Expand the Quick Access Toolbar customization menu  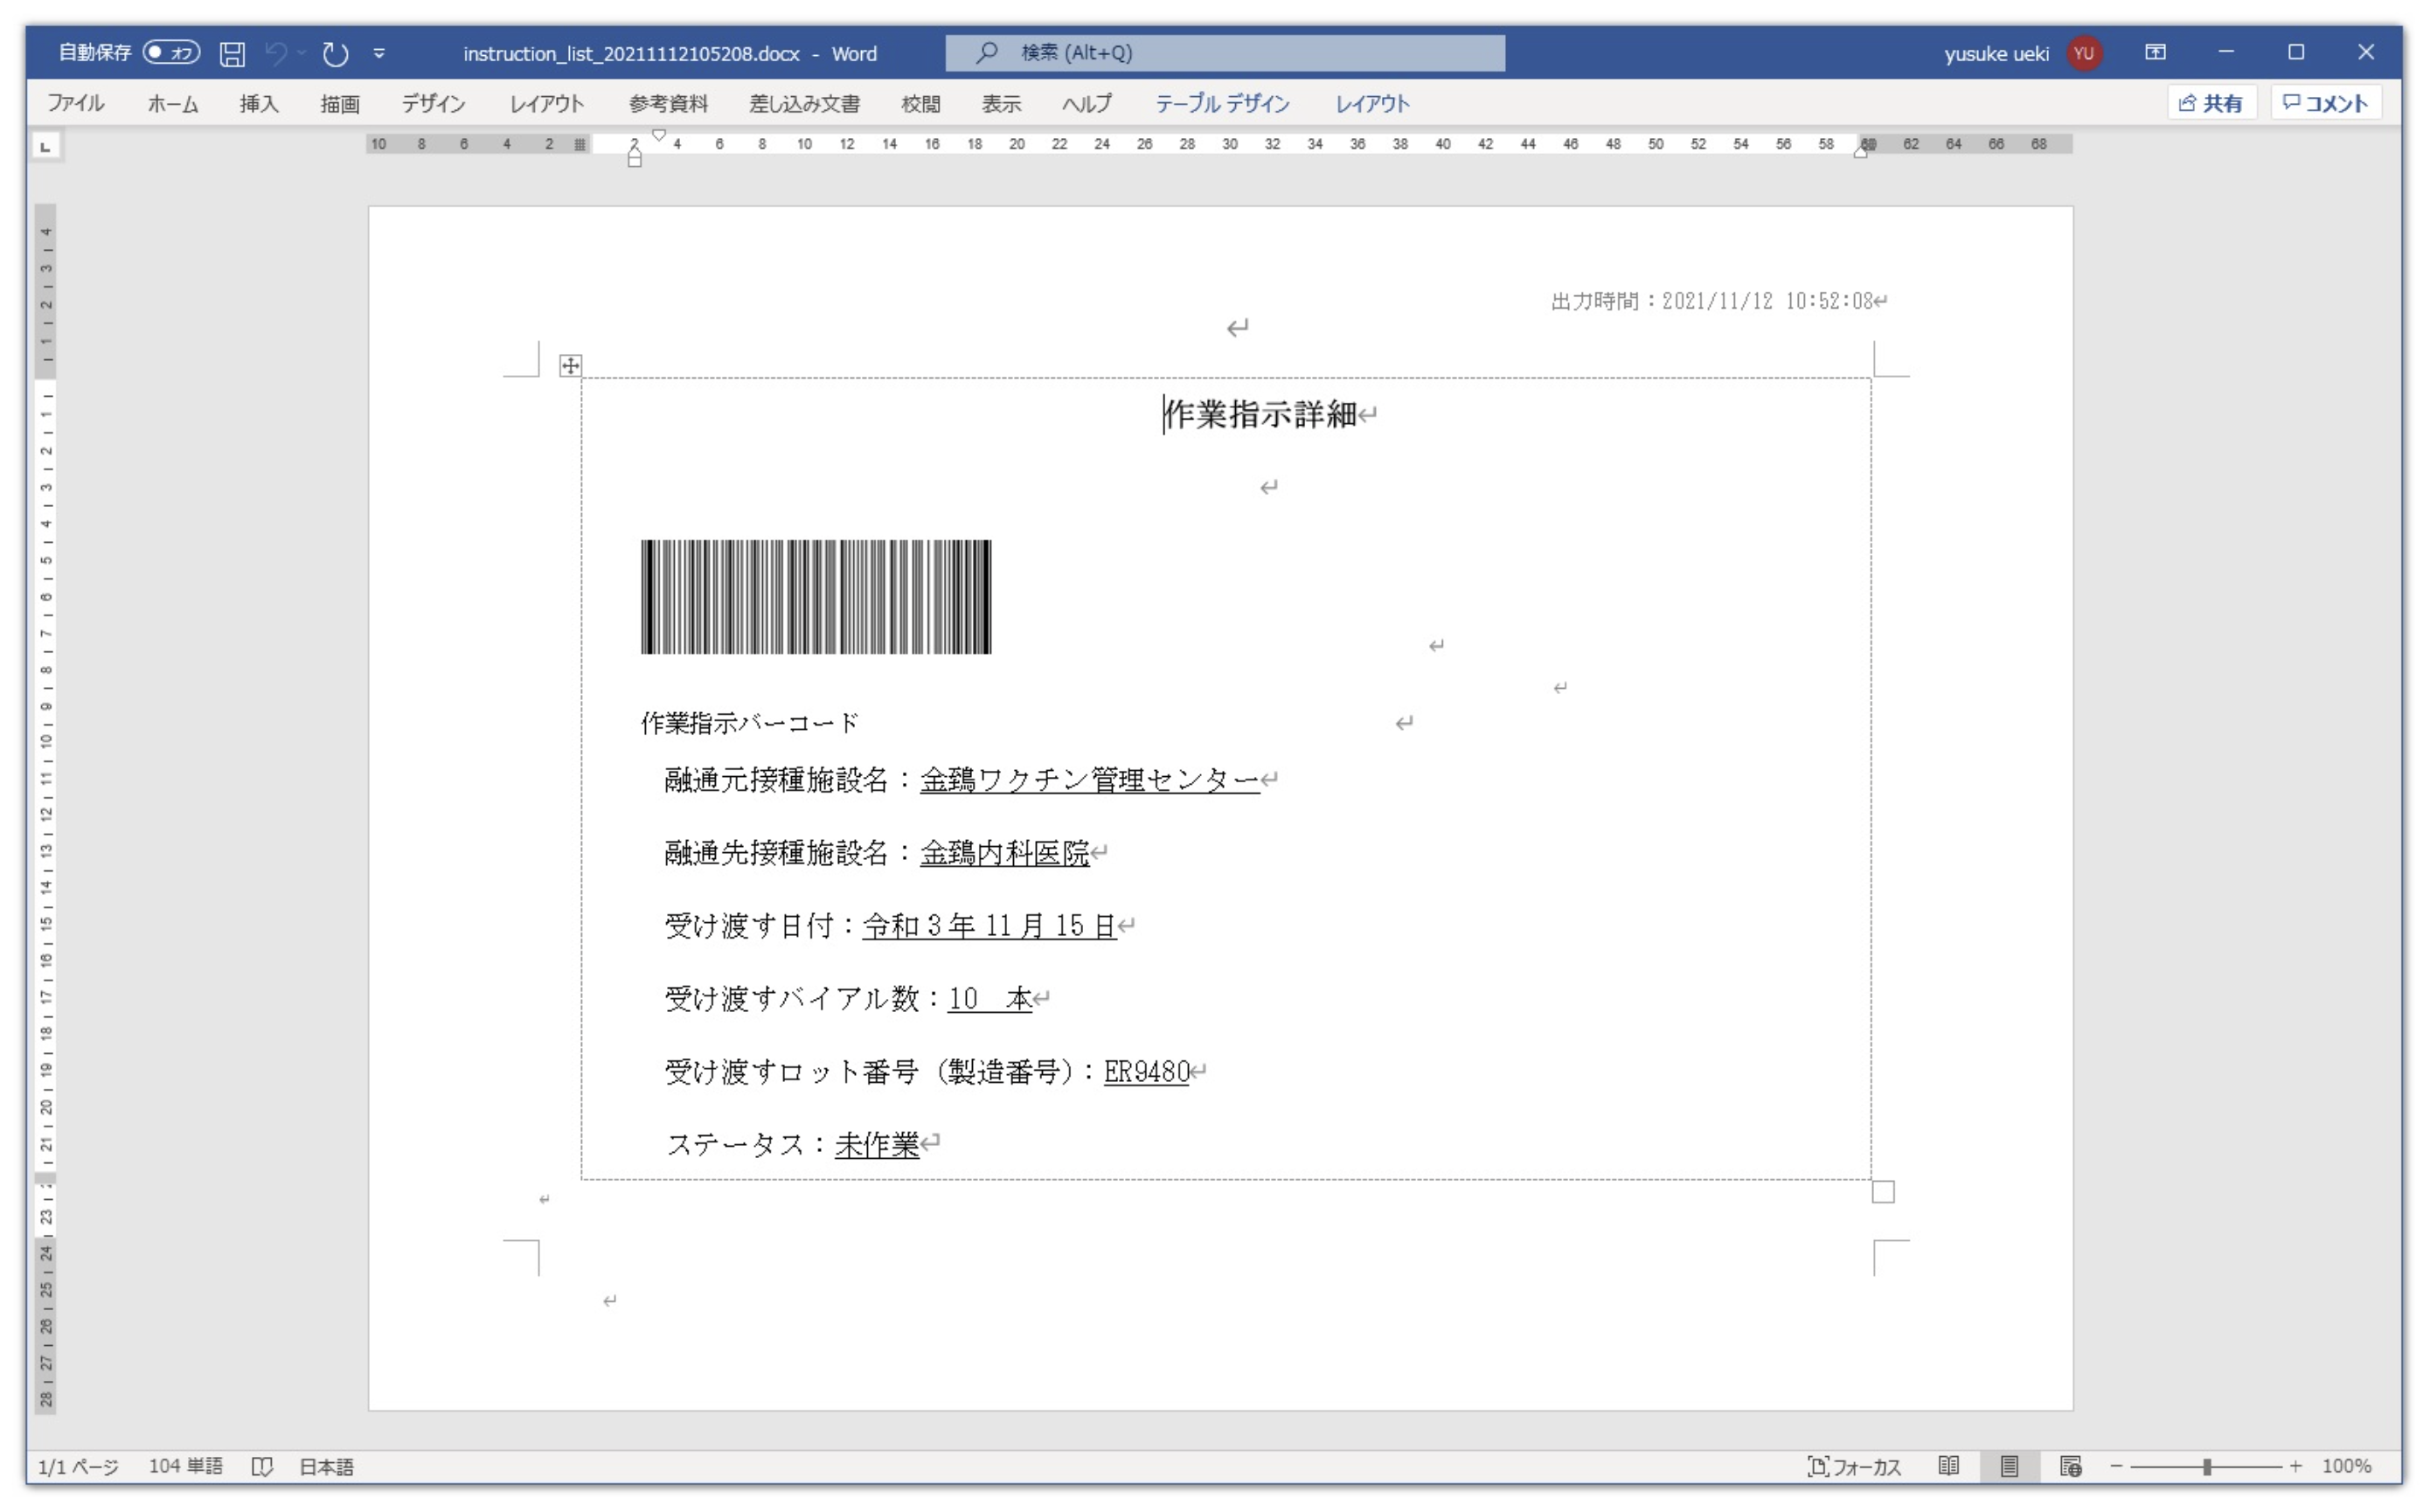[380, 53]
